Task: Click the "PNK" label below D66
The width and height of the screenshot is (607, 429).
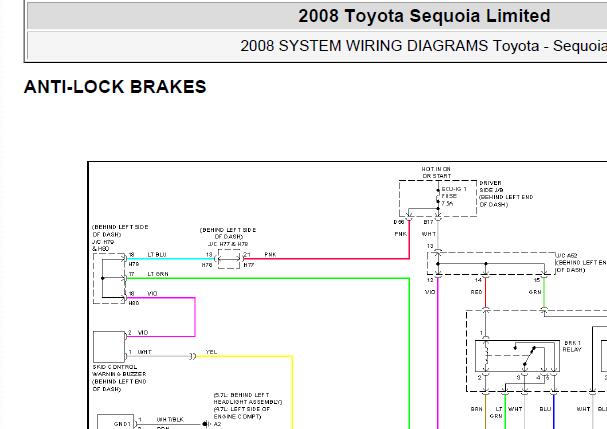Action: tap(401, 234)
